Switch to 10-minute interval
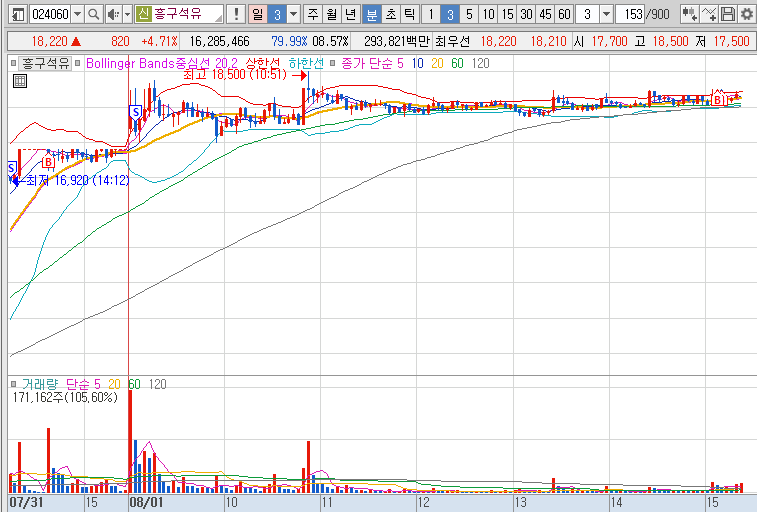 click(488, 14)
